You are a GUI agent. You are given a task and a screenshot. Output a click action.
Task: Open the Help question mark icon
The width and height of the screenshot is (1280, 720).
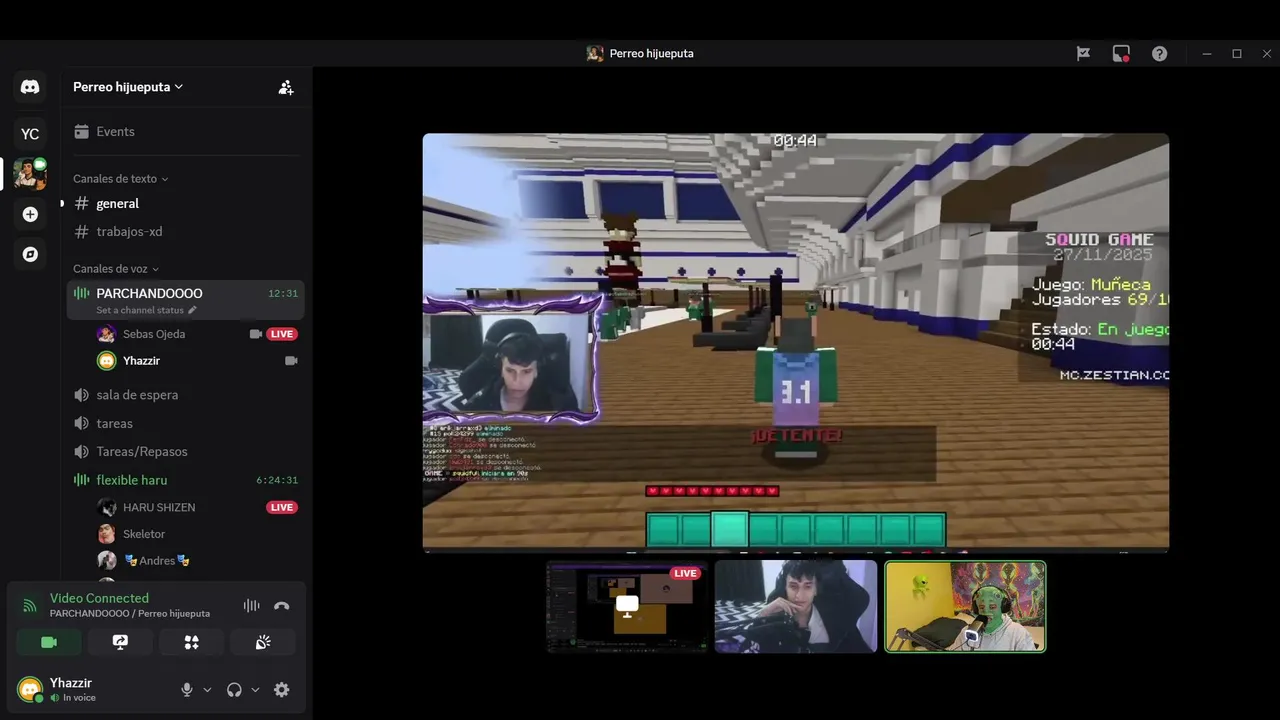[1159, 54]
